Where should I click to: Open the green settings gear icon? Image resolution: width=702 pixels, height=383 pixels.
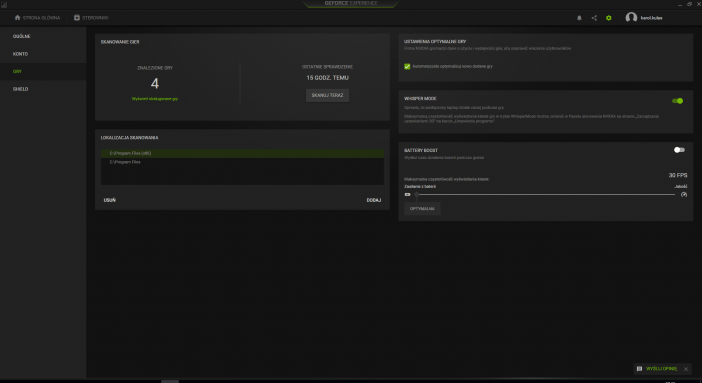(x=608, y=18)
